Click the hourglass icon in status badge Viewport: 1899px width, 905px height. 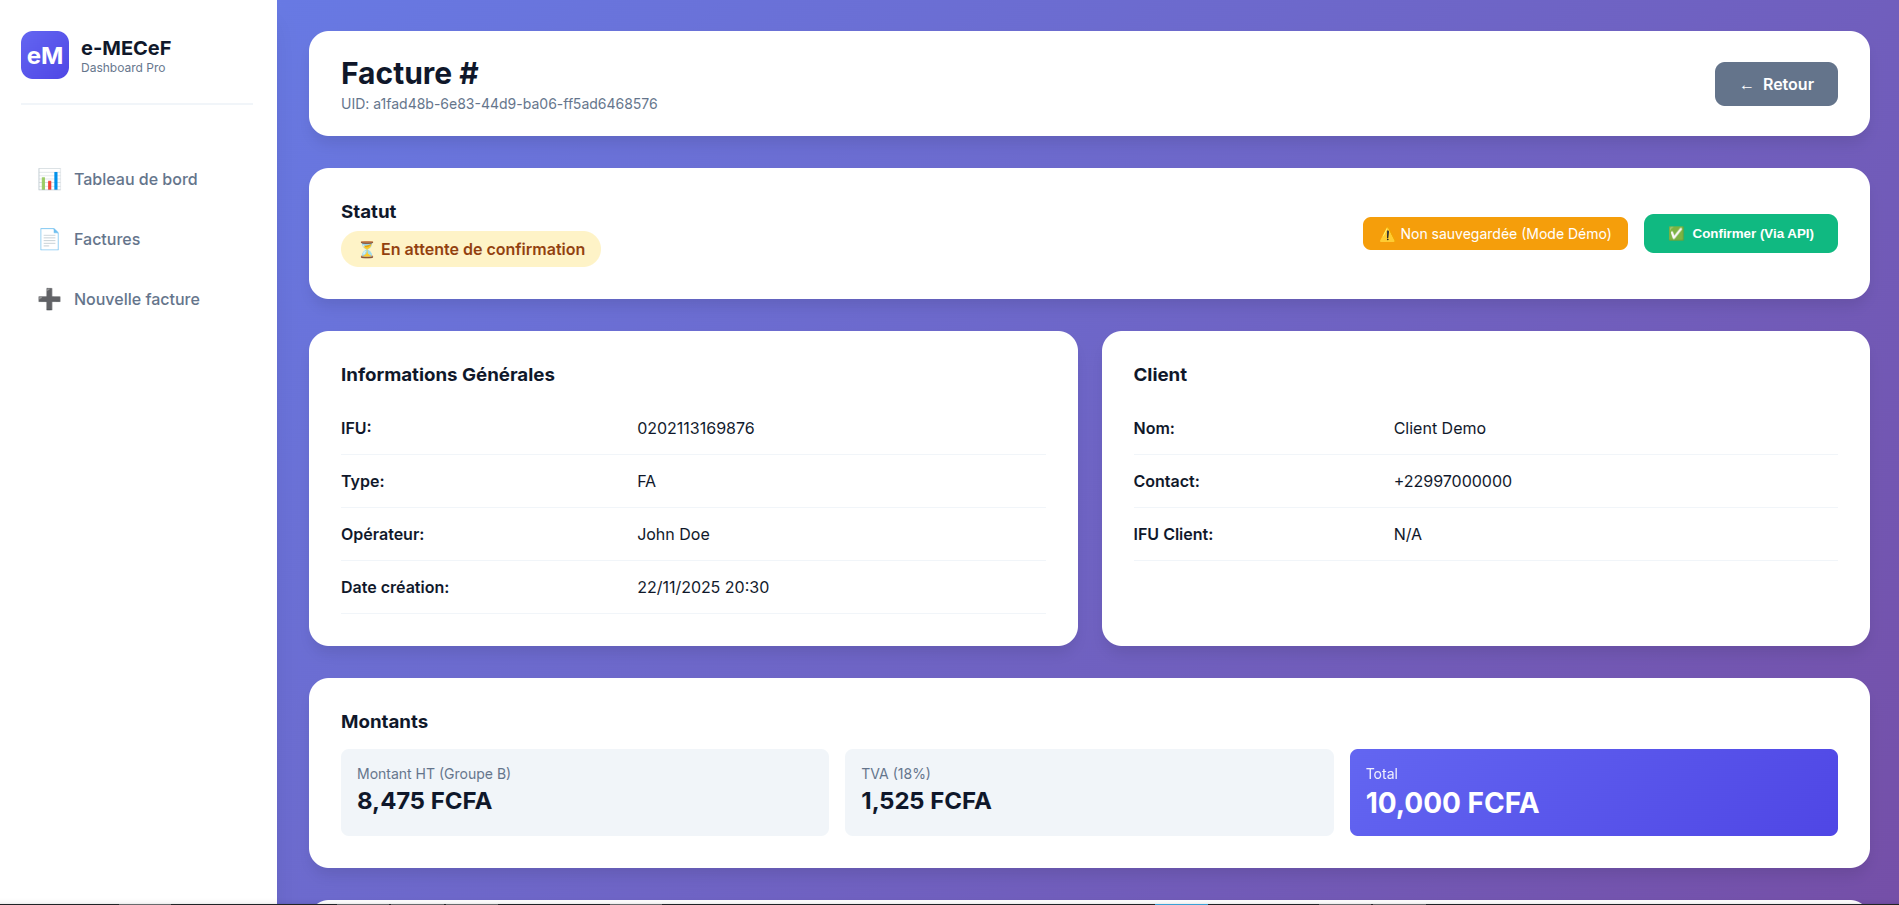[x=367, y=250]
